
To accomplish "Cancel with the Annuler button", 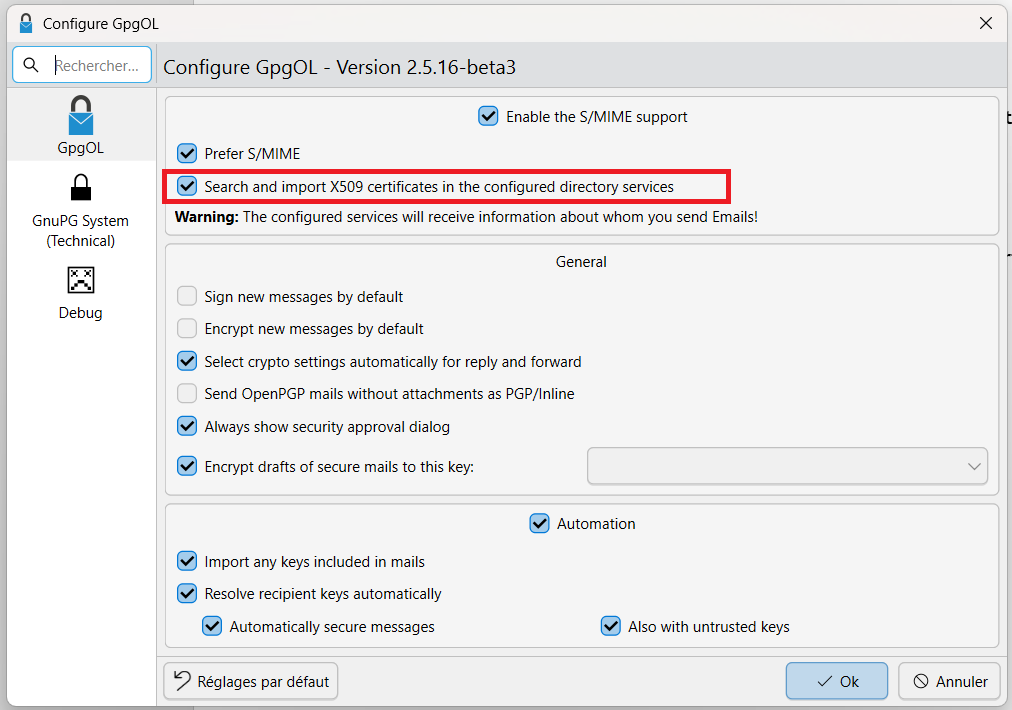I will 949,681.
